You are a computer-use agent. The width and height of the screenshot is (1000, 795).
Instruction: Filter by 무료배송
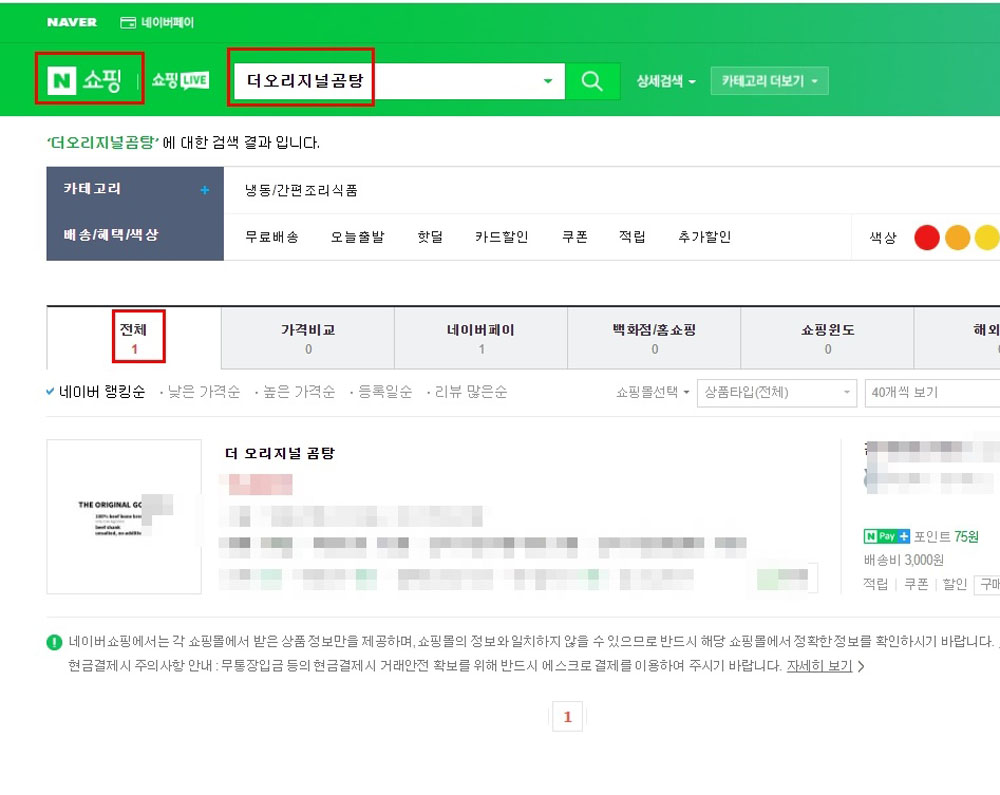coord(272,237)
